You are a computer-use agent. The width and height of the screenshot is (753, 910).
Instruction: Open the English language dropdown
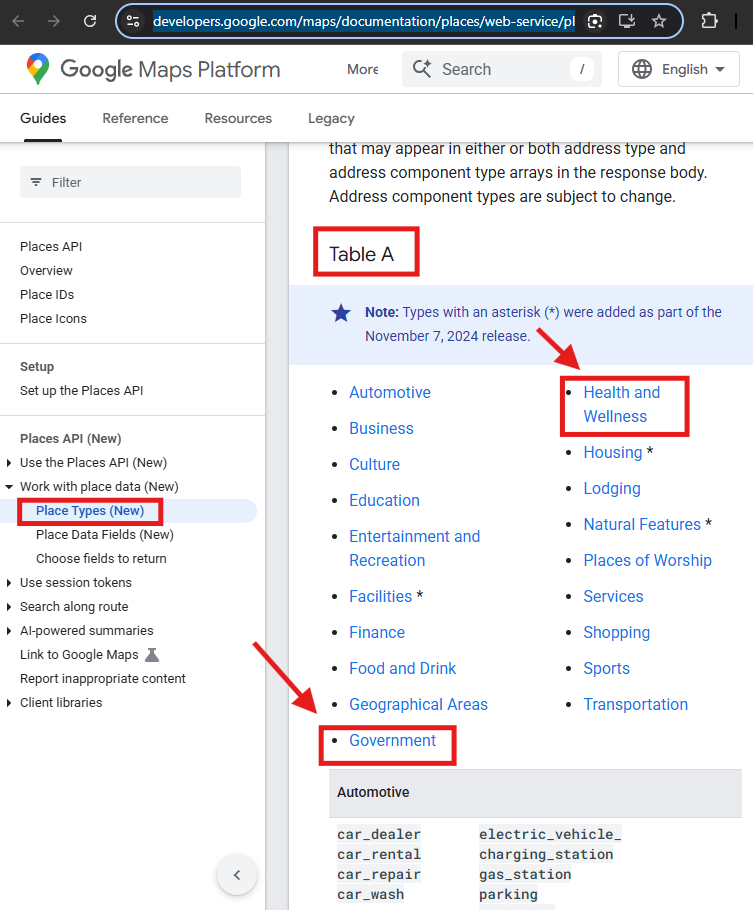[x=679, y=69]
